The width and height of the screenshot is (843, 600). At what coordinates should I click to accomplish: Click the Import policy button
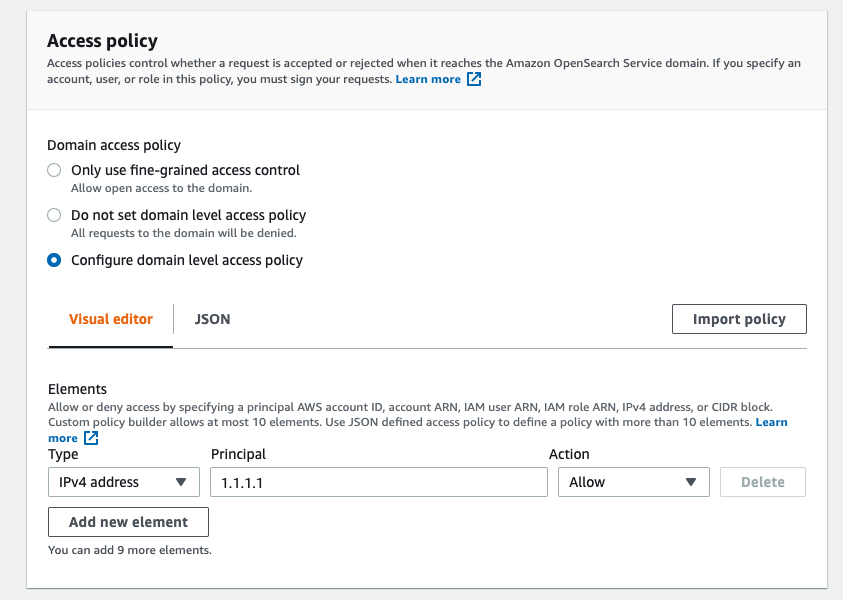(739, 319)
